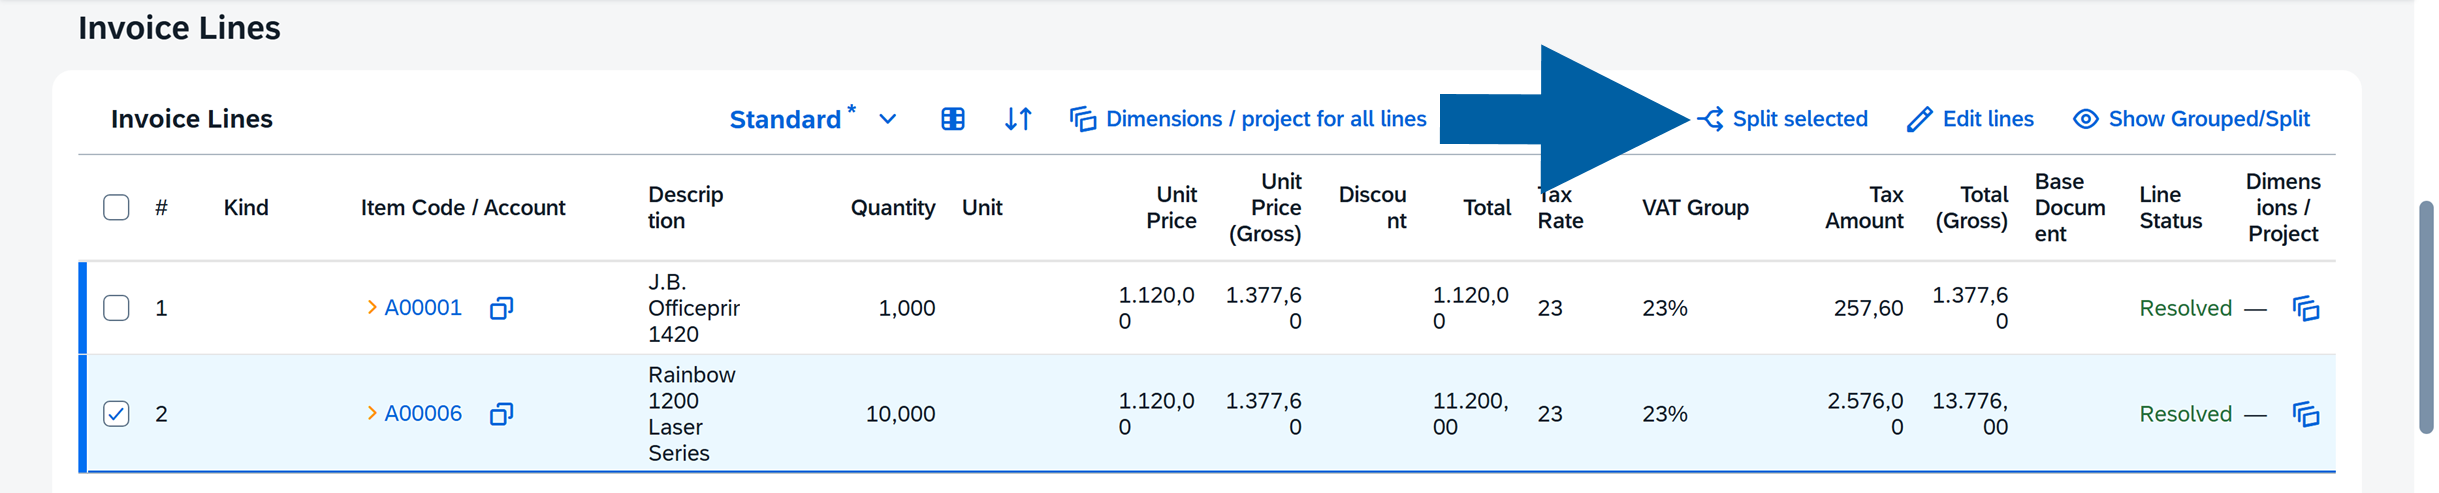The width and height of the screenshot is (2439, 493).
Task: Click the Total (Gross) column header
Action: 1971,208
